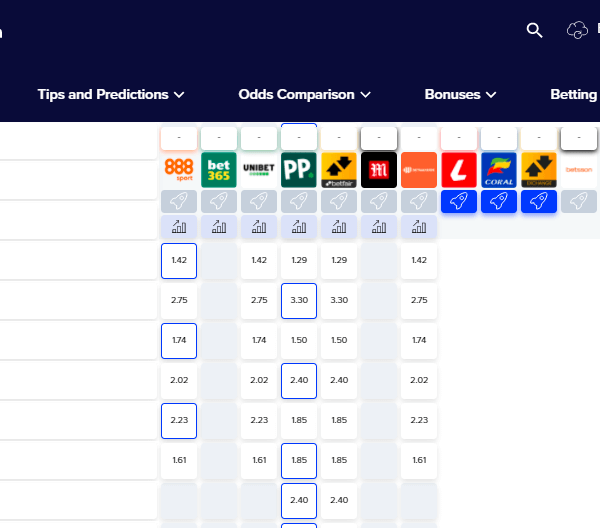This screenshot has height=528, width=600.
Task: Click the search magnifier icon
Action: 535,30
